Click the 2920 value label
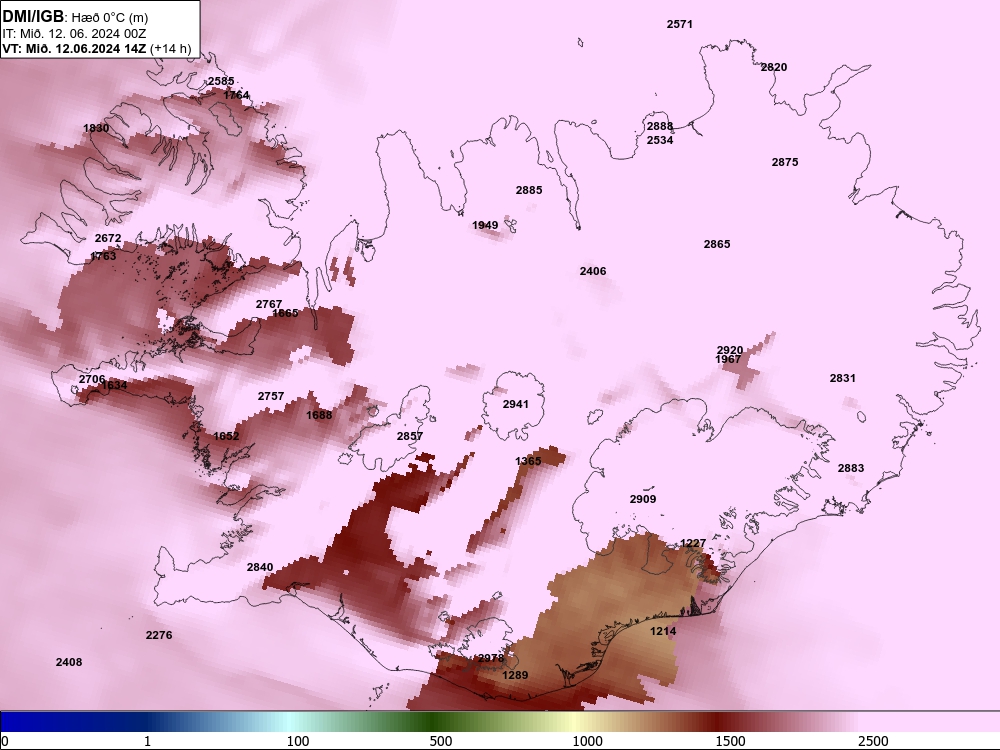Image resolution: width=1000 pixels, height=750 pixels. click(730, 350)
